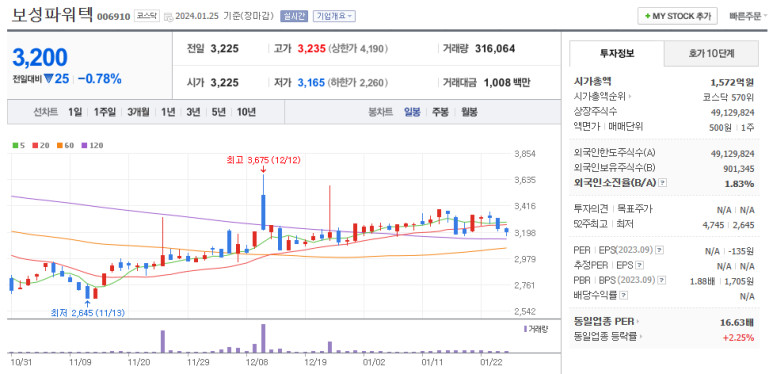Click the calendar icon beside 2024.01.25
The image size is (773, 374).
168,16
